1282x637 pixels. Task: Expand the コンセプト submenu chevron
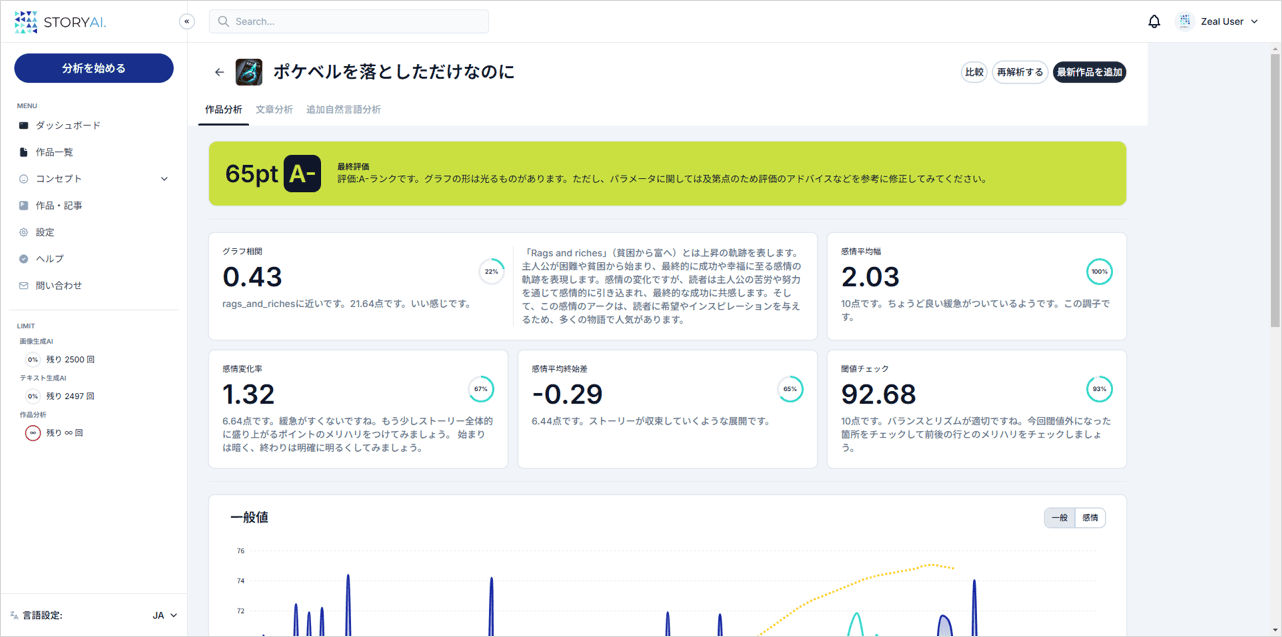coord(164,179)
